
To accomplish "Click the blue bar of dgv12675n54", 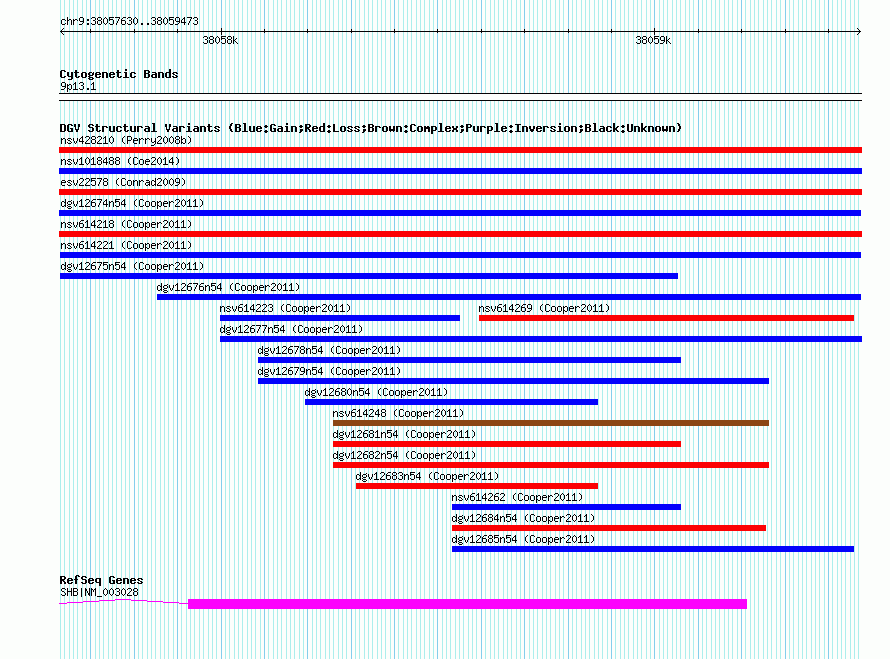I will point(369,276).
